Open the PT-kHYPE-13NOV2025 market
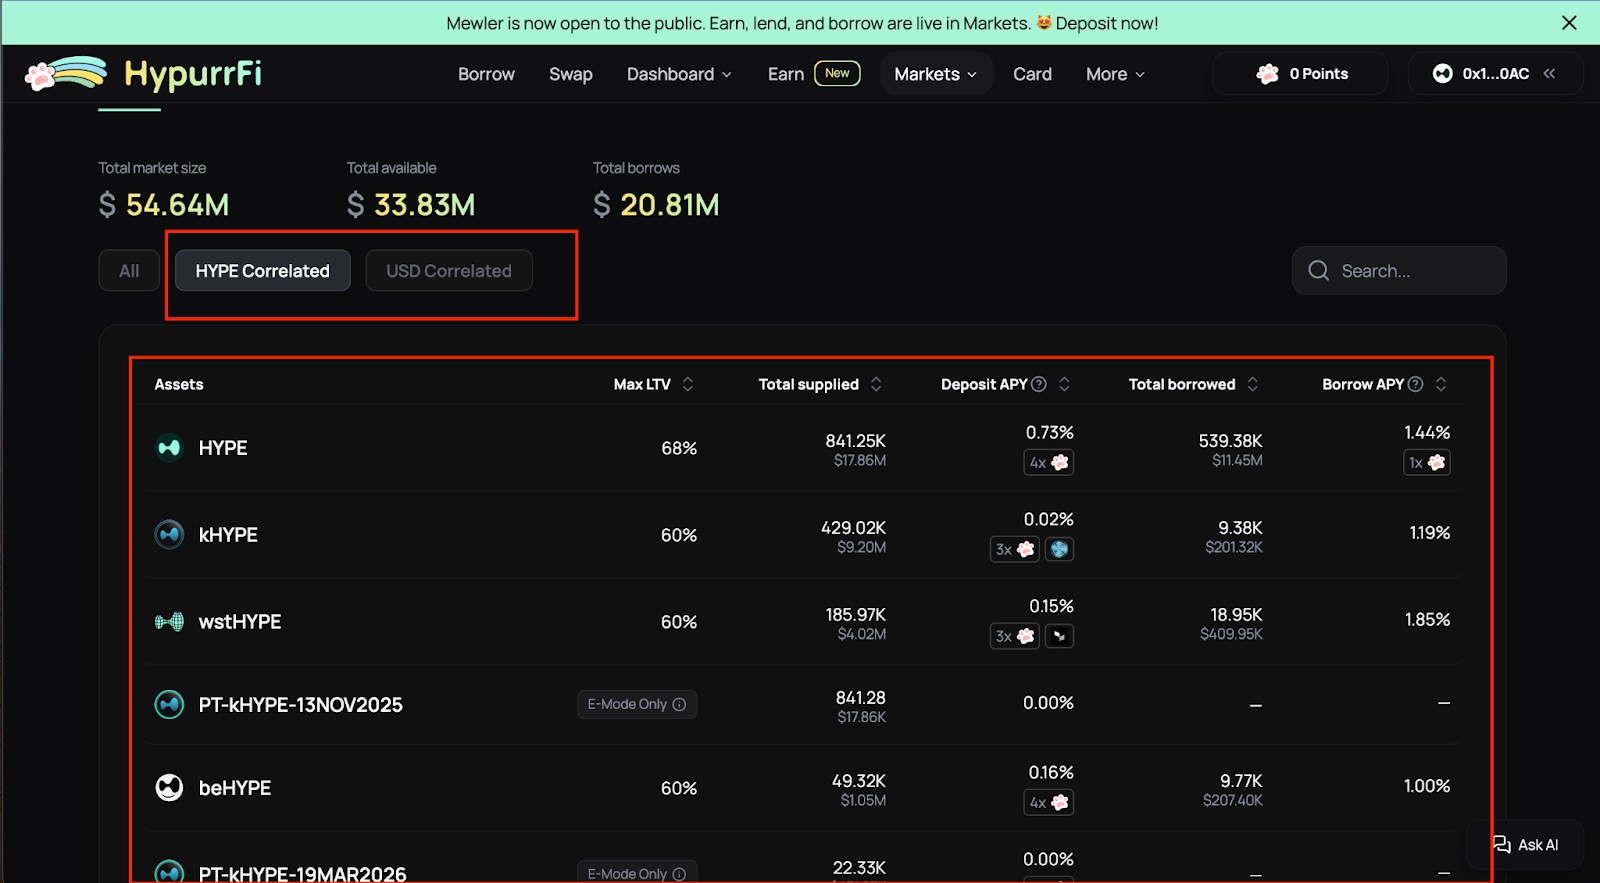The width and height of the screenshot is (1600, 883). [803, 705]
